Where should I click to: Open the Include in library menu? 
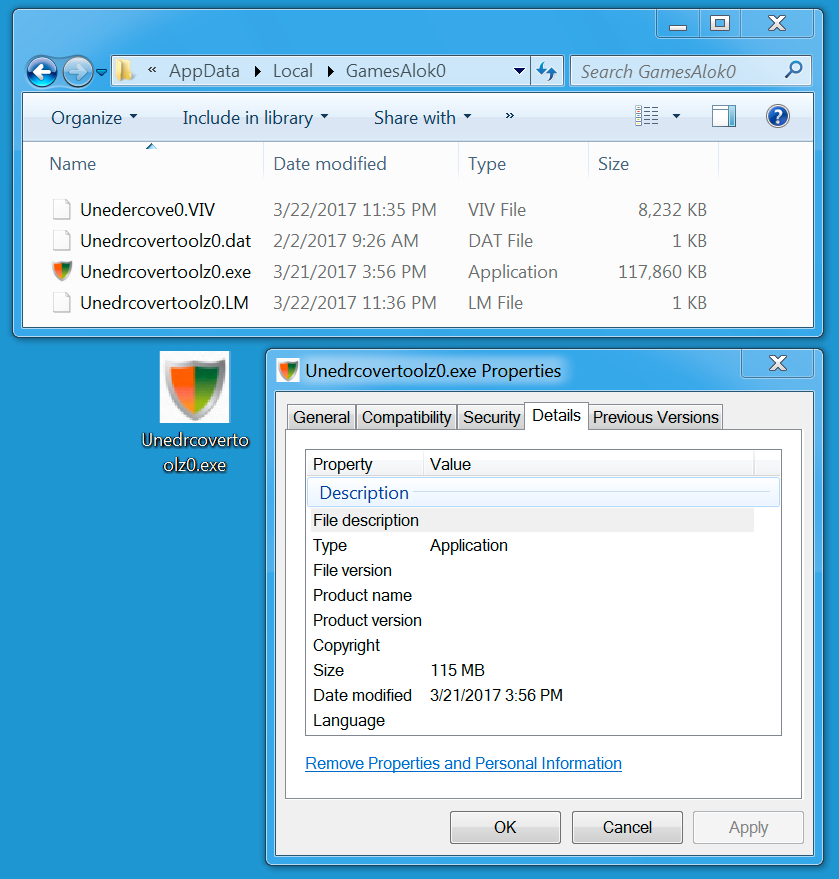coord(255,118)
